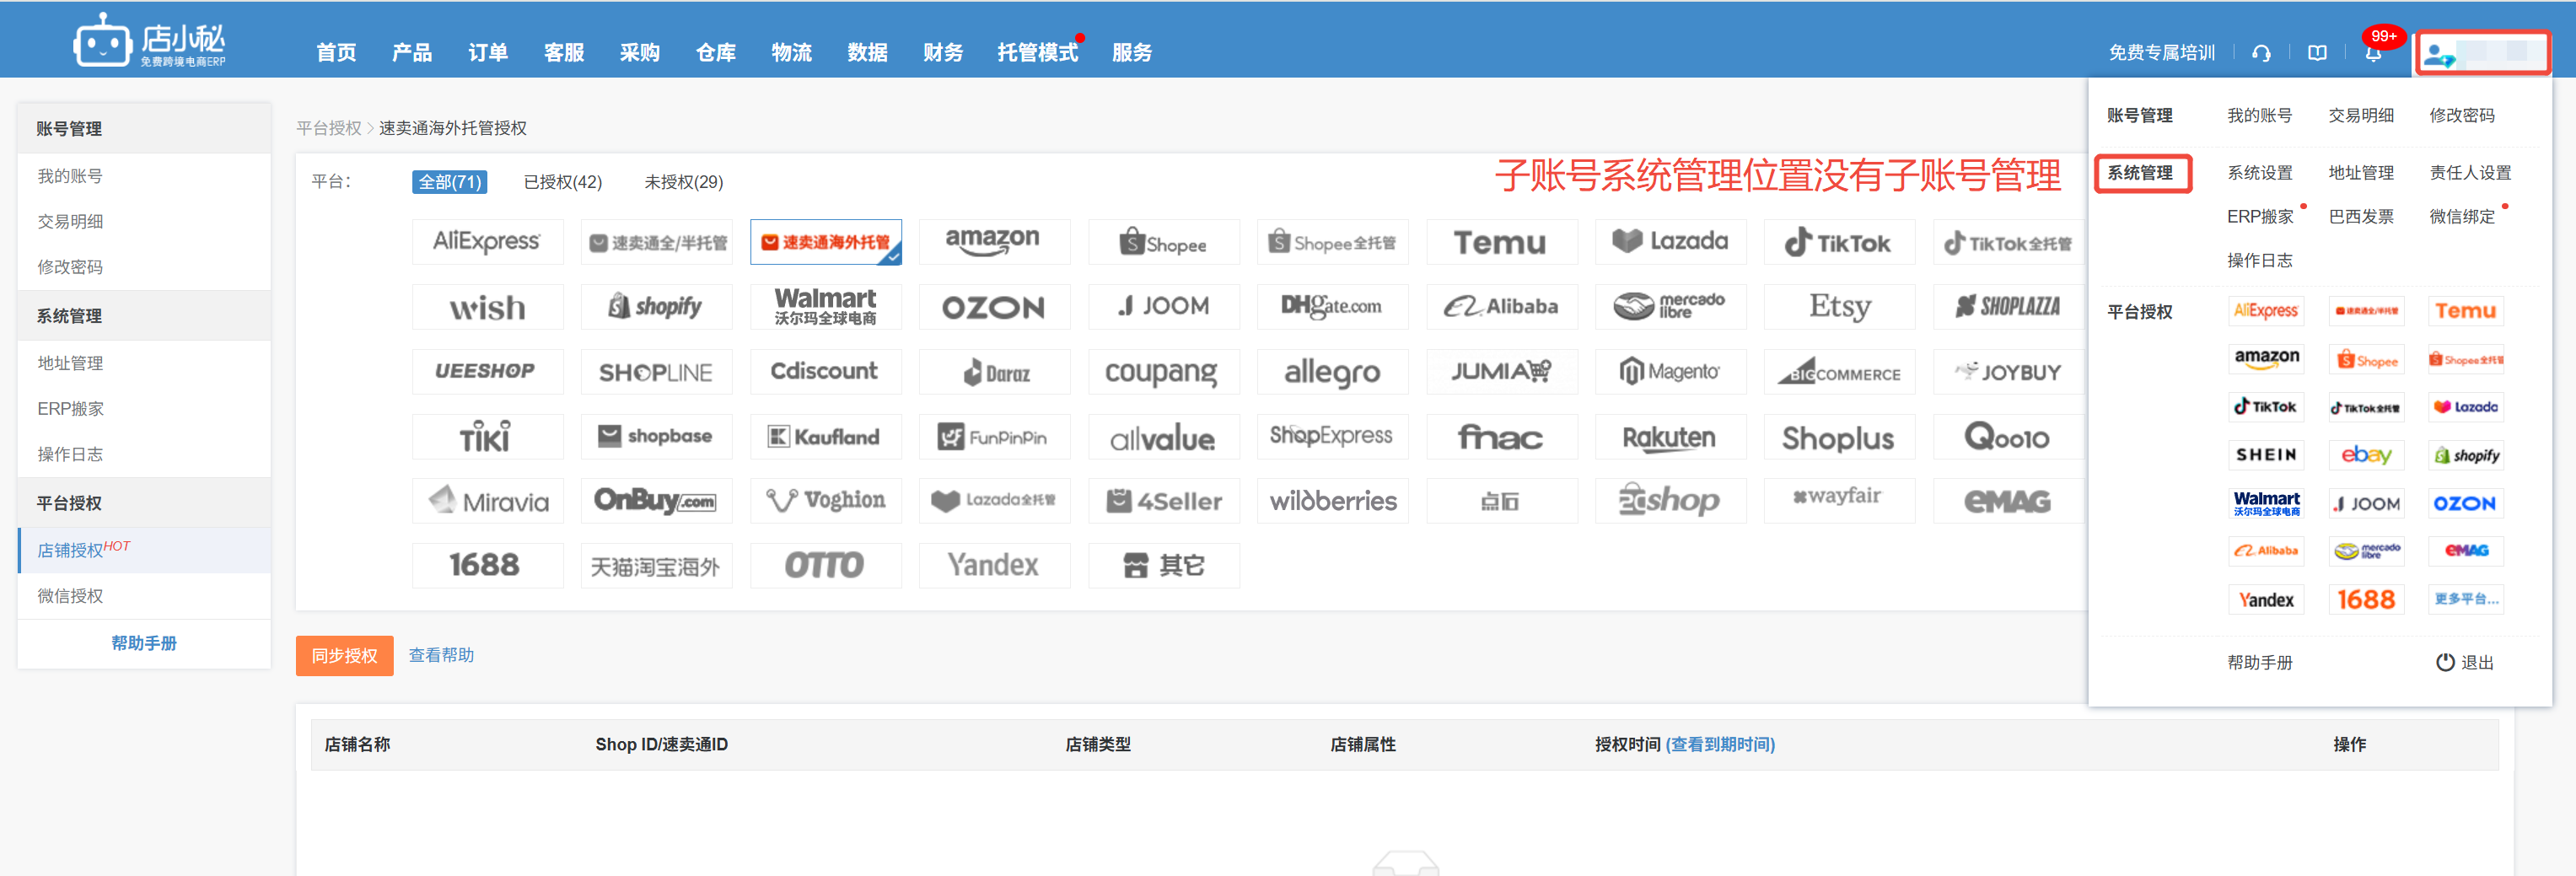
Task: Open the user account avatar menu
Action: point(2482,53)
